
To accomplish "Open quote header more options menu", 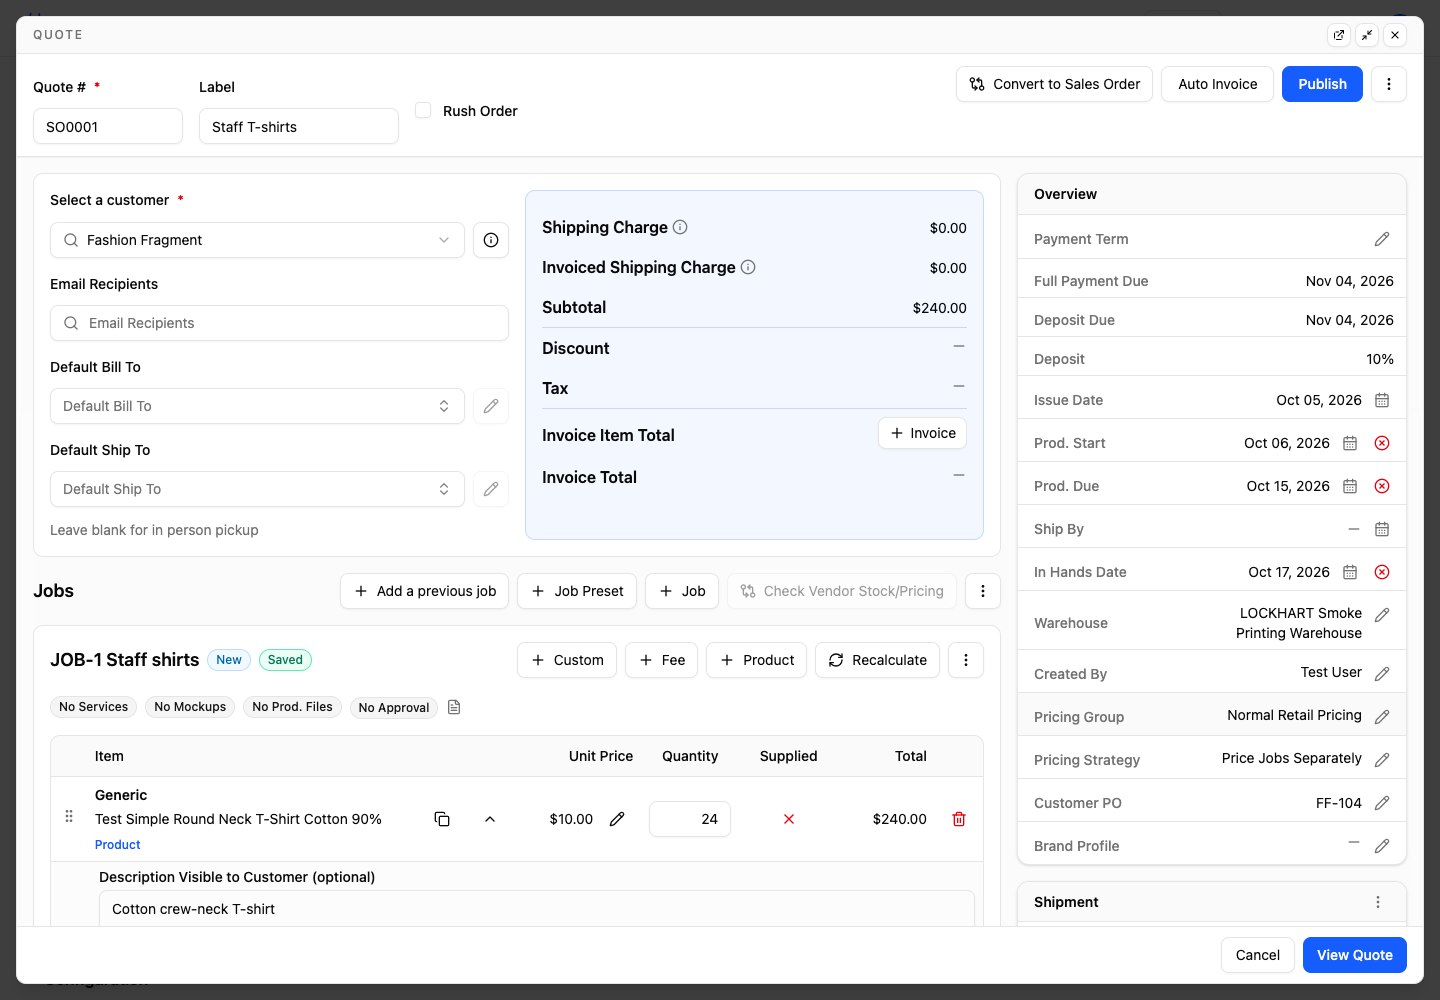I will click(x=1389, y=84).
